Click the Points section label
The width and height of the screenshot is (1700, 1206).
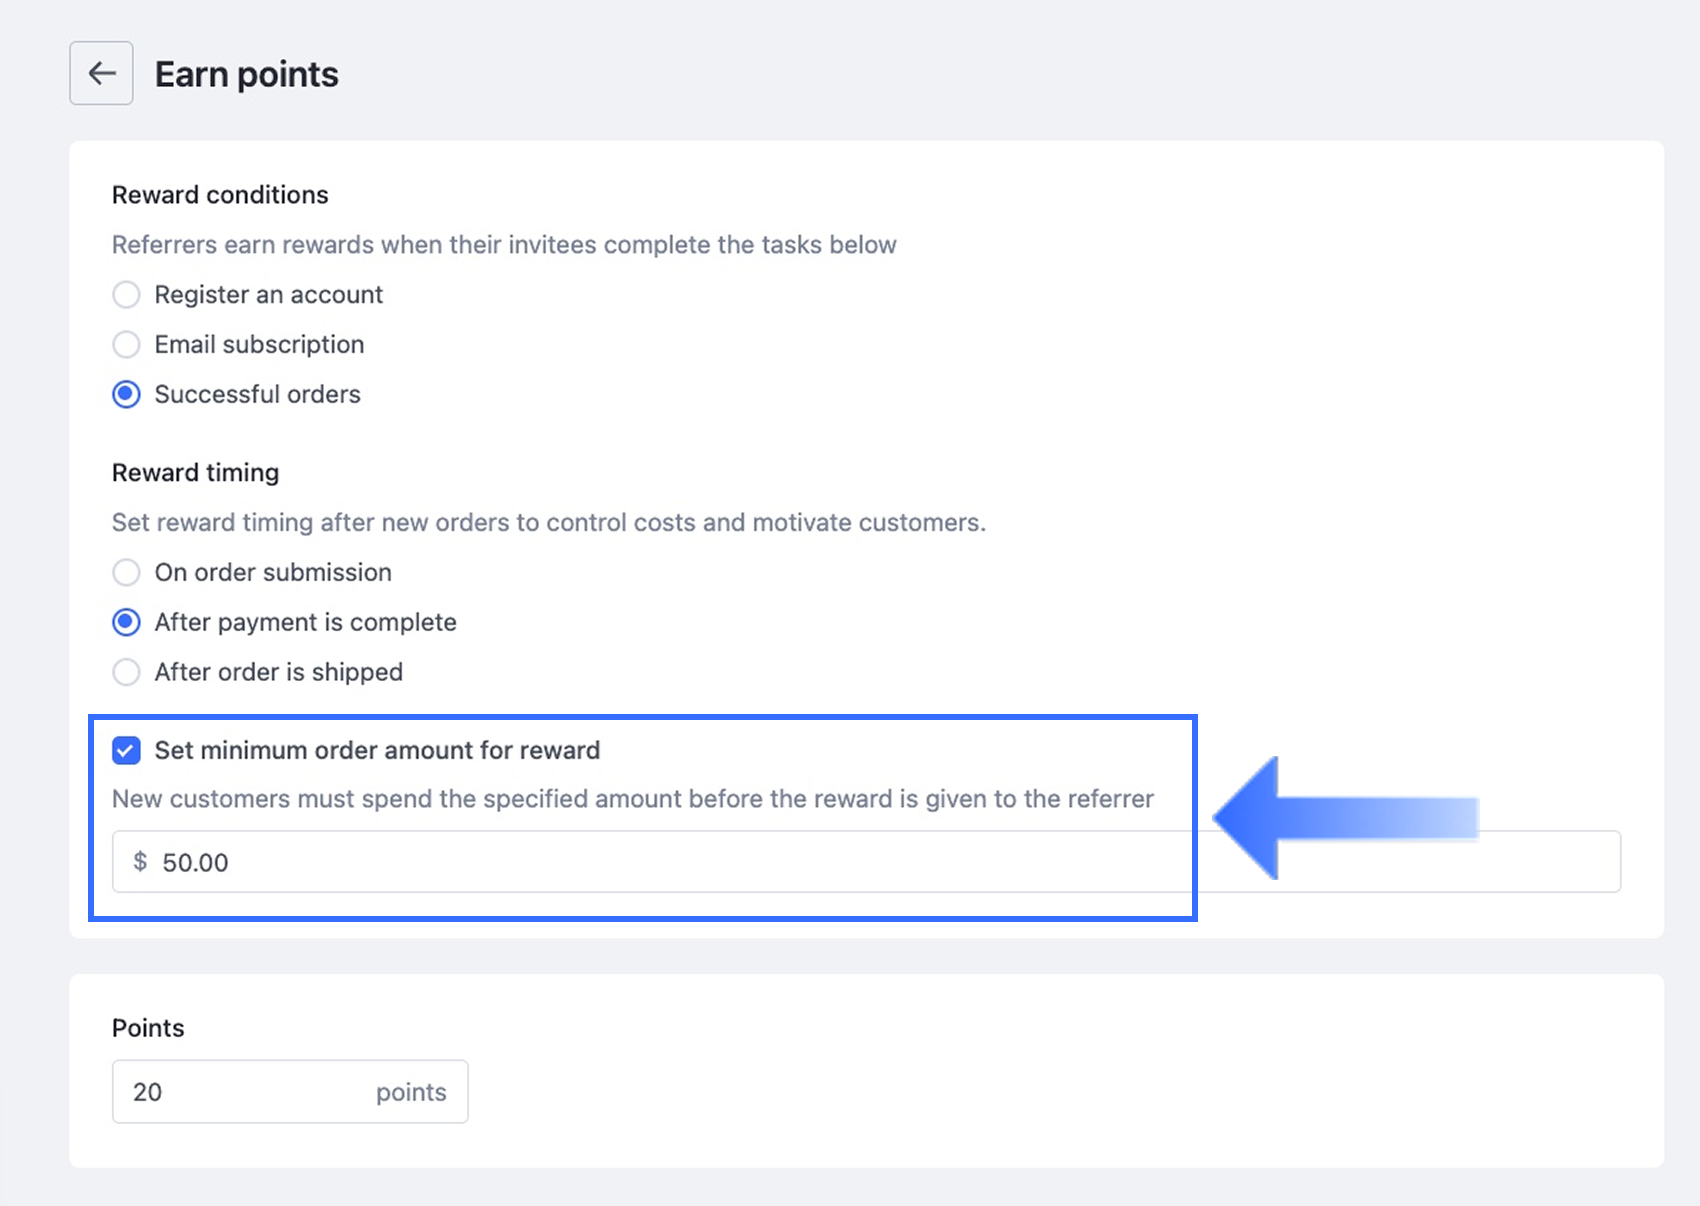click(148, 1029)
